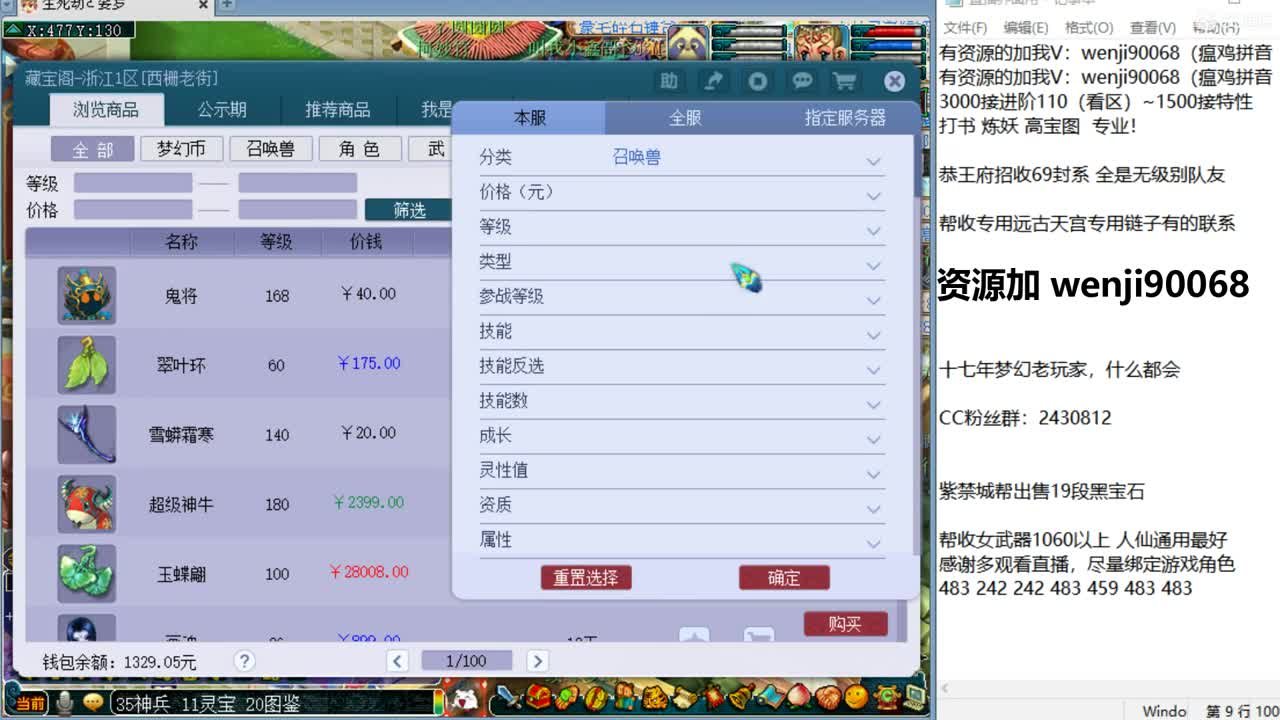Viewport: 1280px width, 720px height.
Task: Click the 翠叶环 leaf item thumbnail
Action: click(87, 365)
